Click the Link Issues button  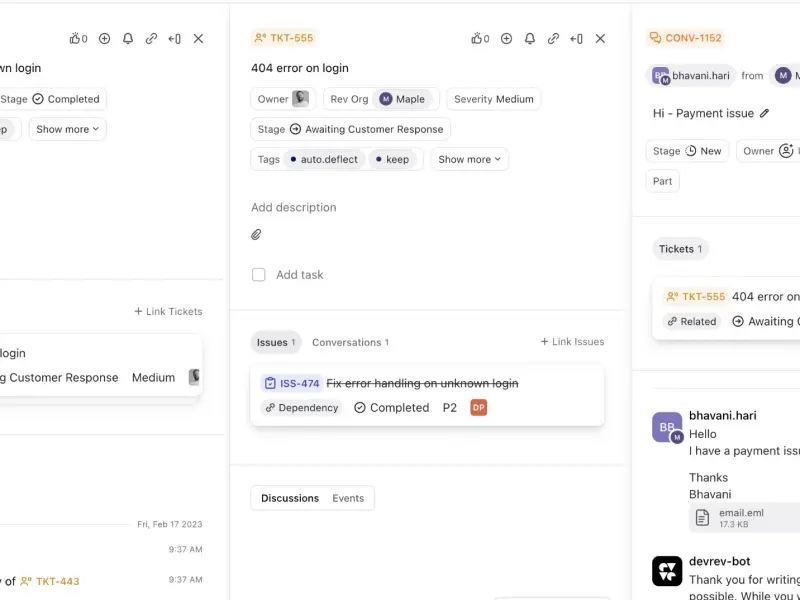572,342
